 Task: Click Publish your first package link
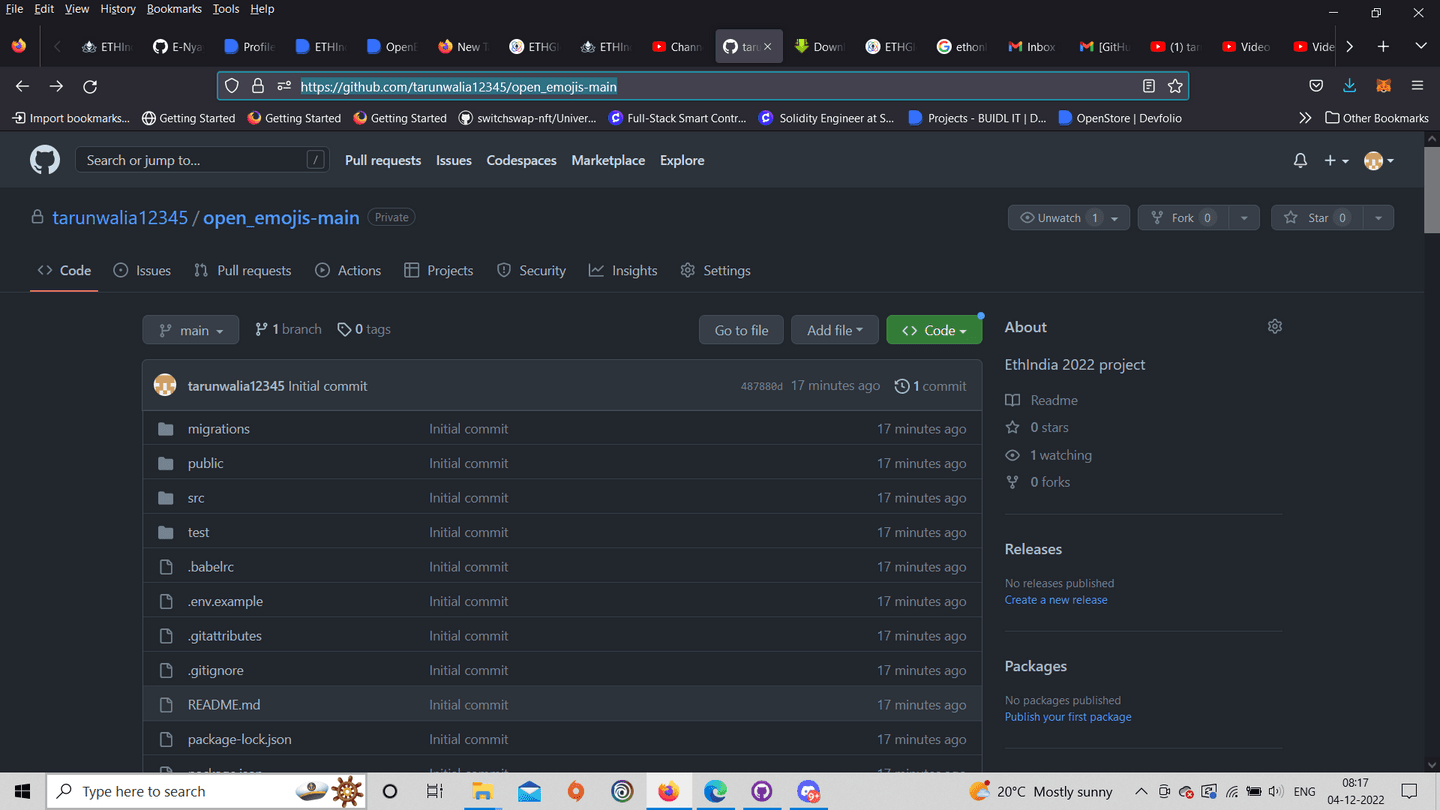(x=1068, y=717)
